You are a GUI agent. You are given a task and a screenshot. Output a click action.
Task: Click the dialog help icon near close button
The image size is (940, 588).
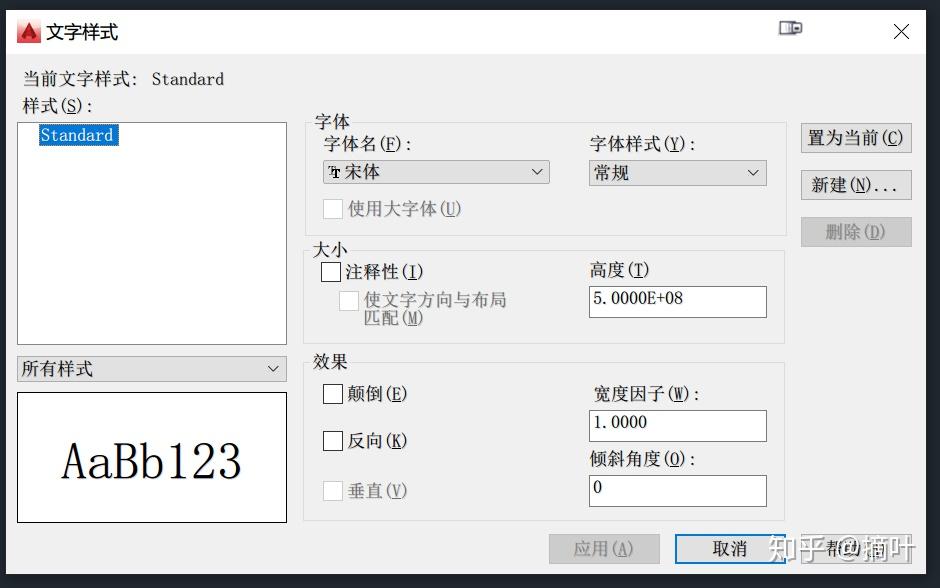point(790,28)
